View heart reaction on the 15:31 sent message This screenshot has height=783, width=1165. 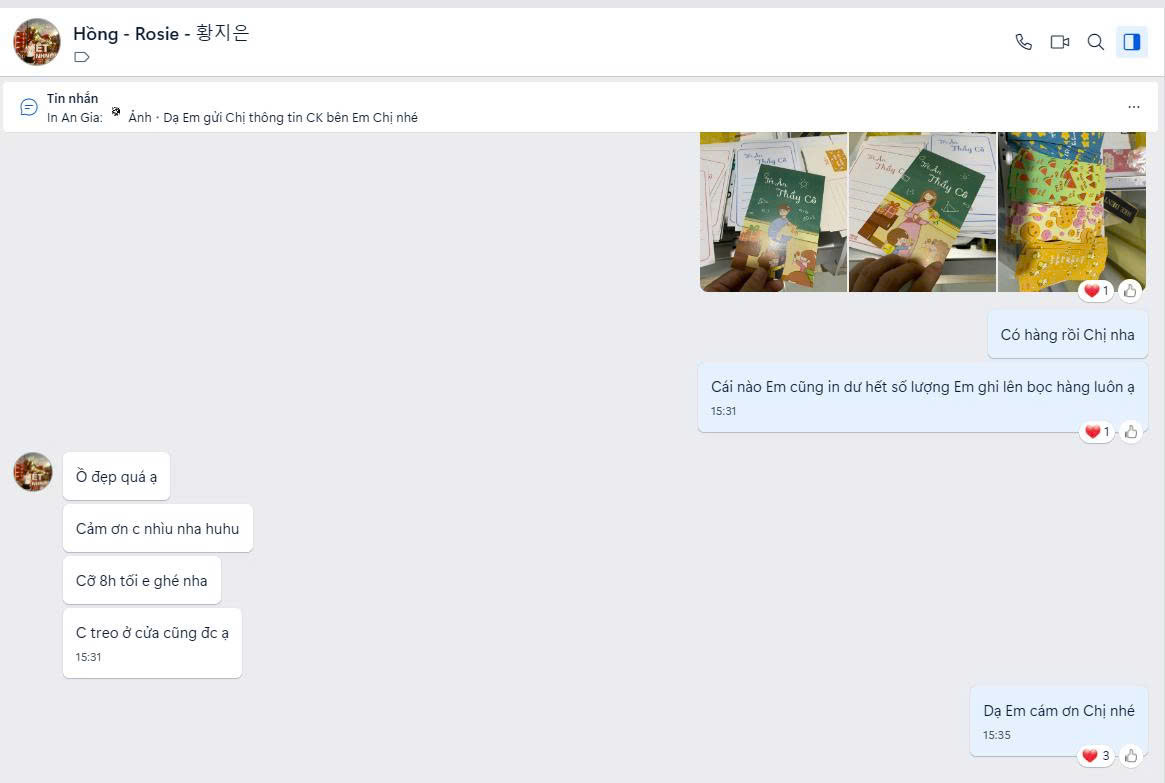(1096, 432)
